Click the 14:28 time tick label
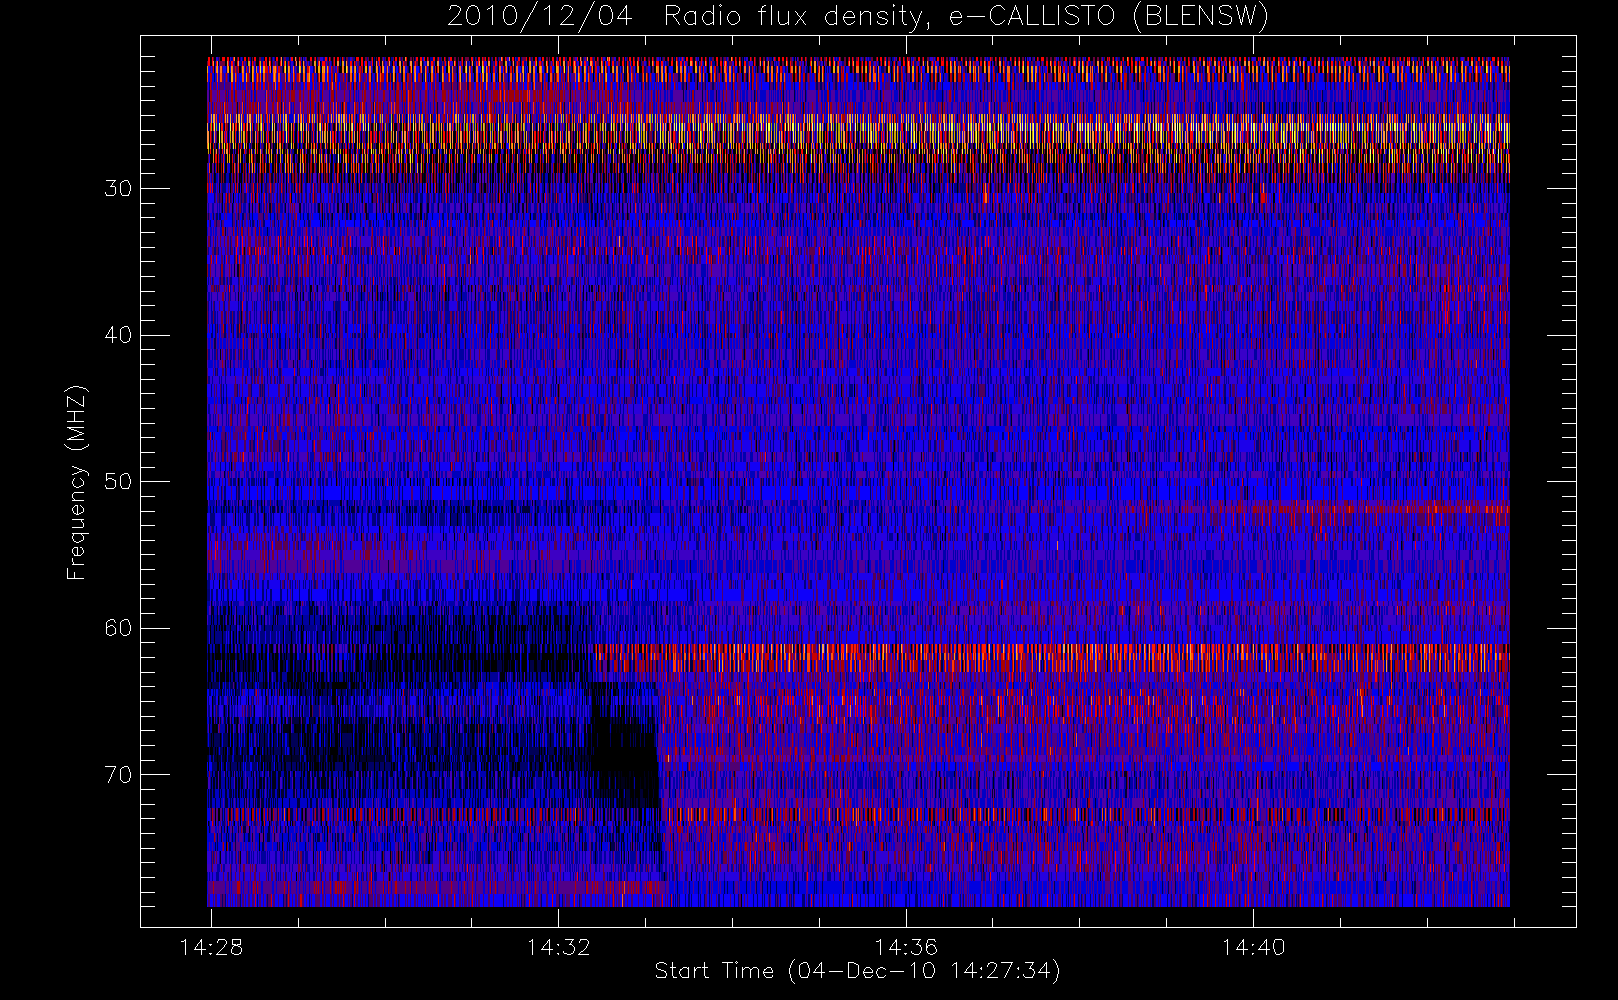 [211, 947]
